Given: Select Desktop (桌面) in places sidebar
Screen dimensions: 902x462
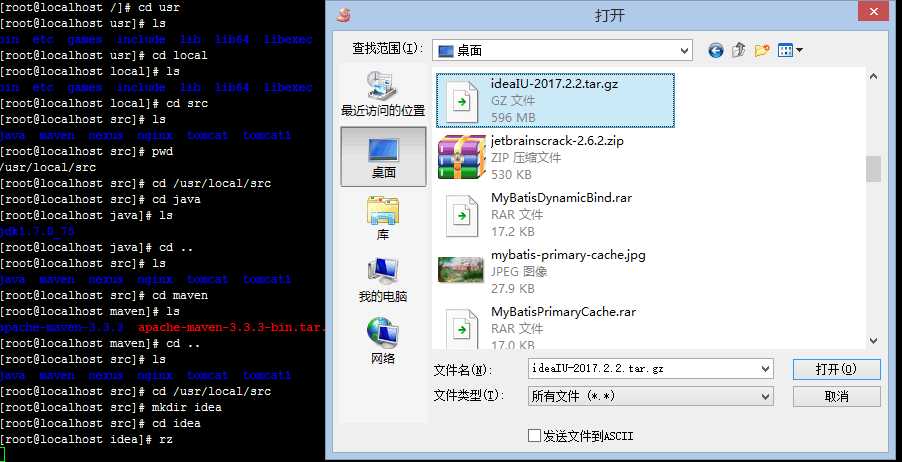Looking at the screenshot, I should [383, 156].
